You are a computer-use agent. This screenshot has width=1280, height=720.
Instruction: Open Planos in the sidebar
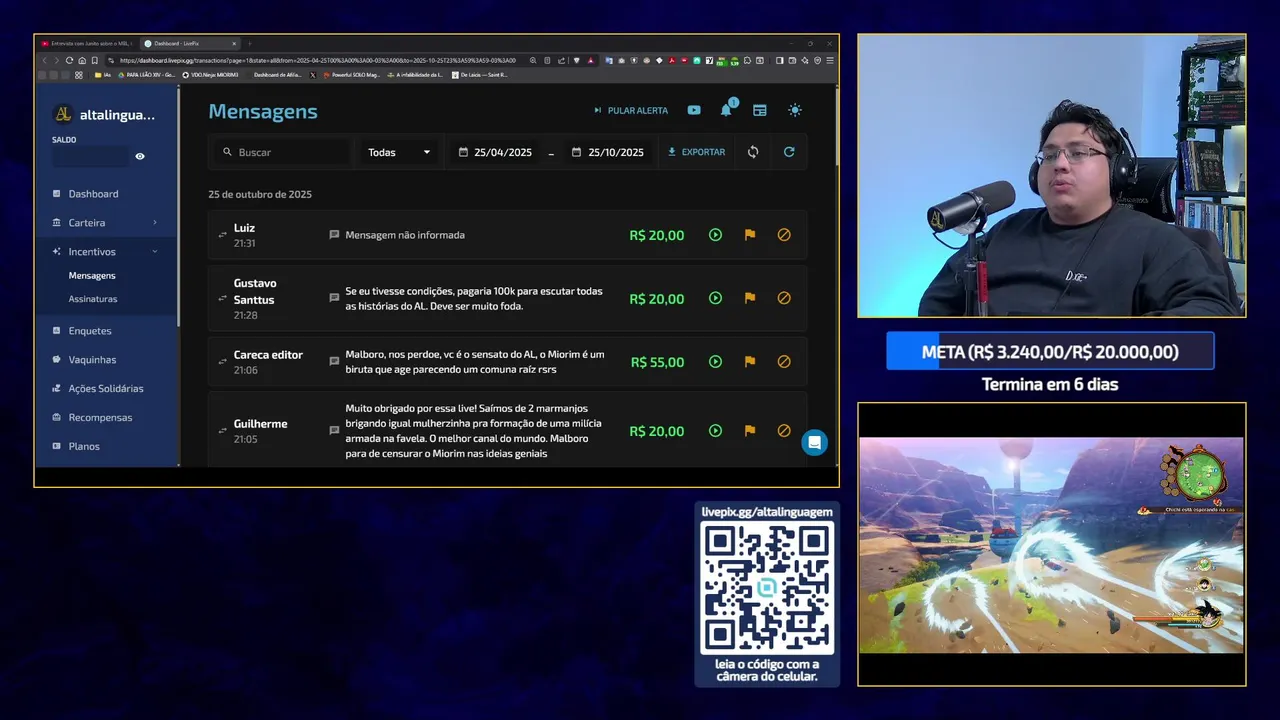106,447
